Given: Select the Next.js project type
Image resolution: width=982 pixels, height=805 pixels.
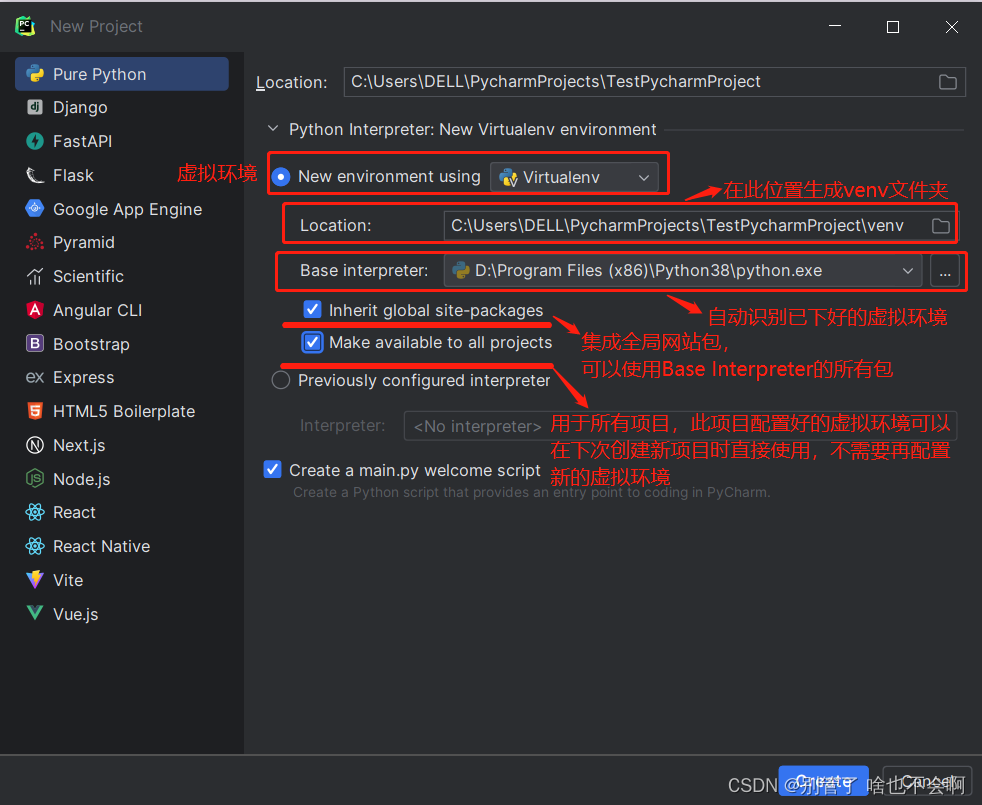Looking at the screenshot, I should pyautogui.click(x=121, y=445).
